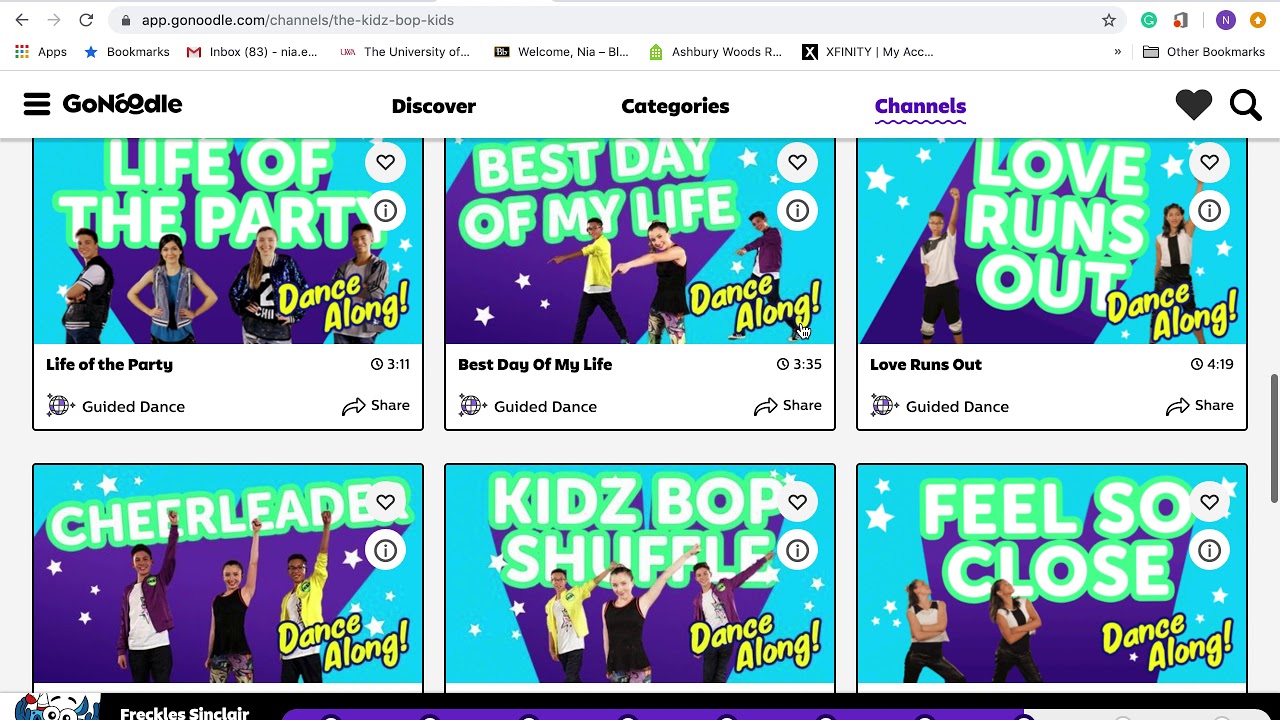The height and width of the screenshot is (720, 1280).
Task: Go to the Discover tab
Action: 434,106
